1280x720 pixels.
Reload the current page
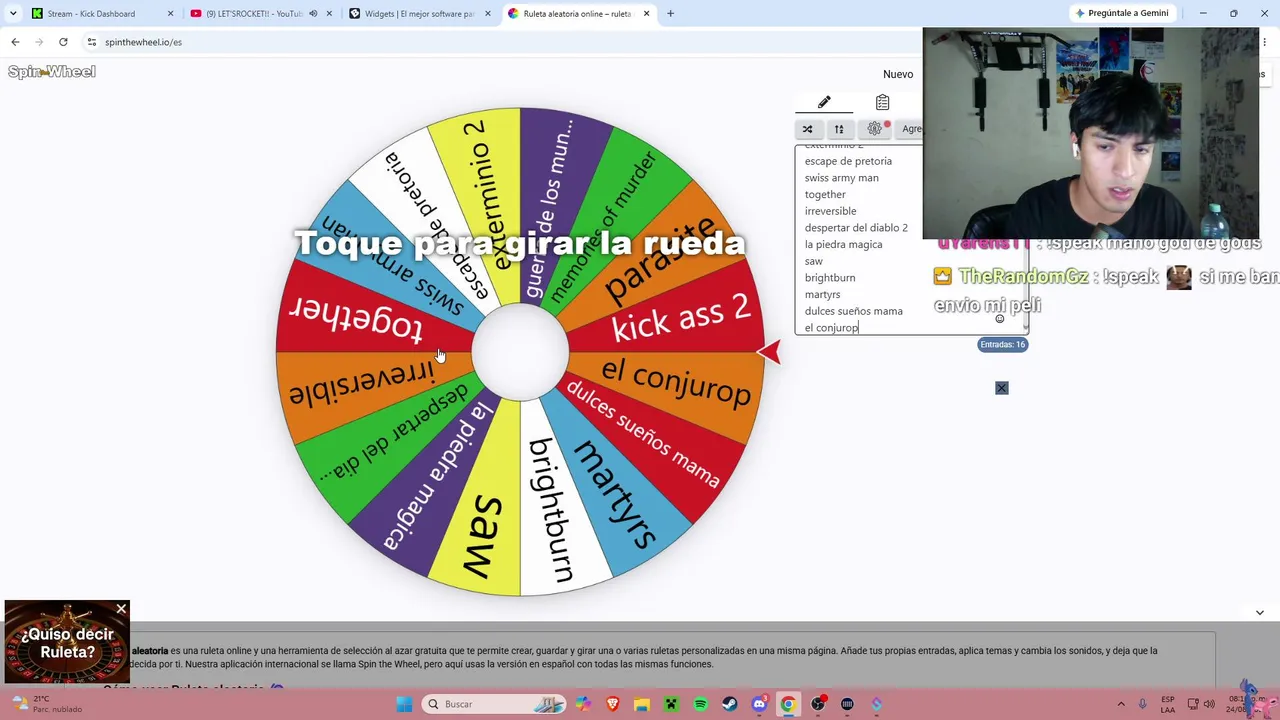(x=63, y=42)
